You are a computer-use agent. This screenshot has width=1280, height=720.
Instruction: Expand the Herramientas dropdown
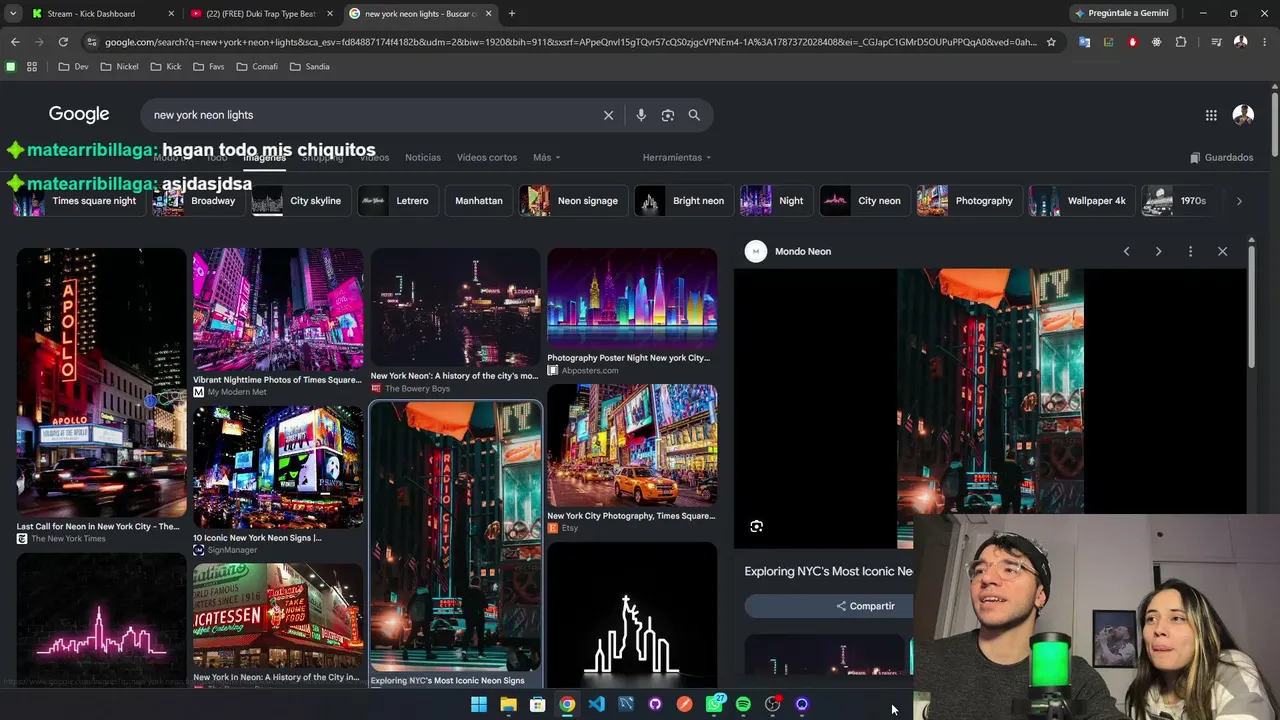(x=677, y=157)
